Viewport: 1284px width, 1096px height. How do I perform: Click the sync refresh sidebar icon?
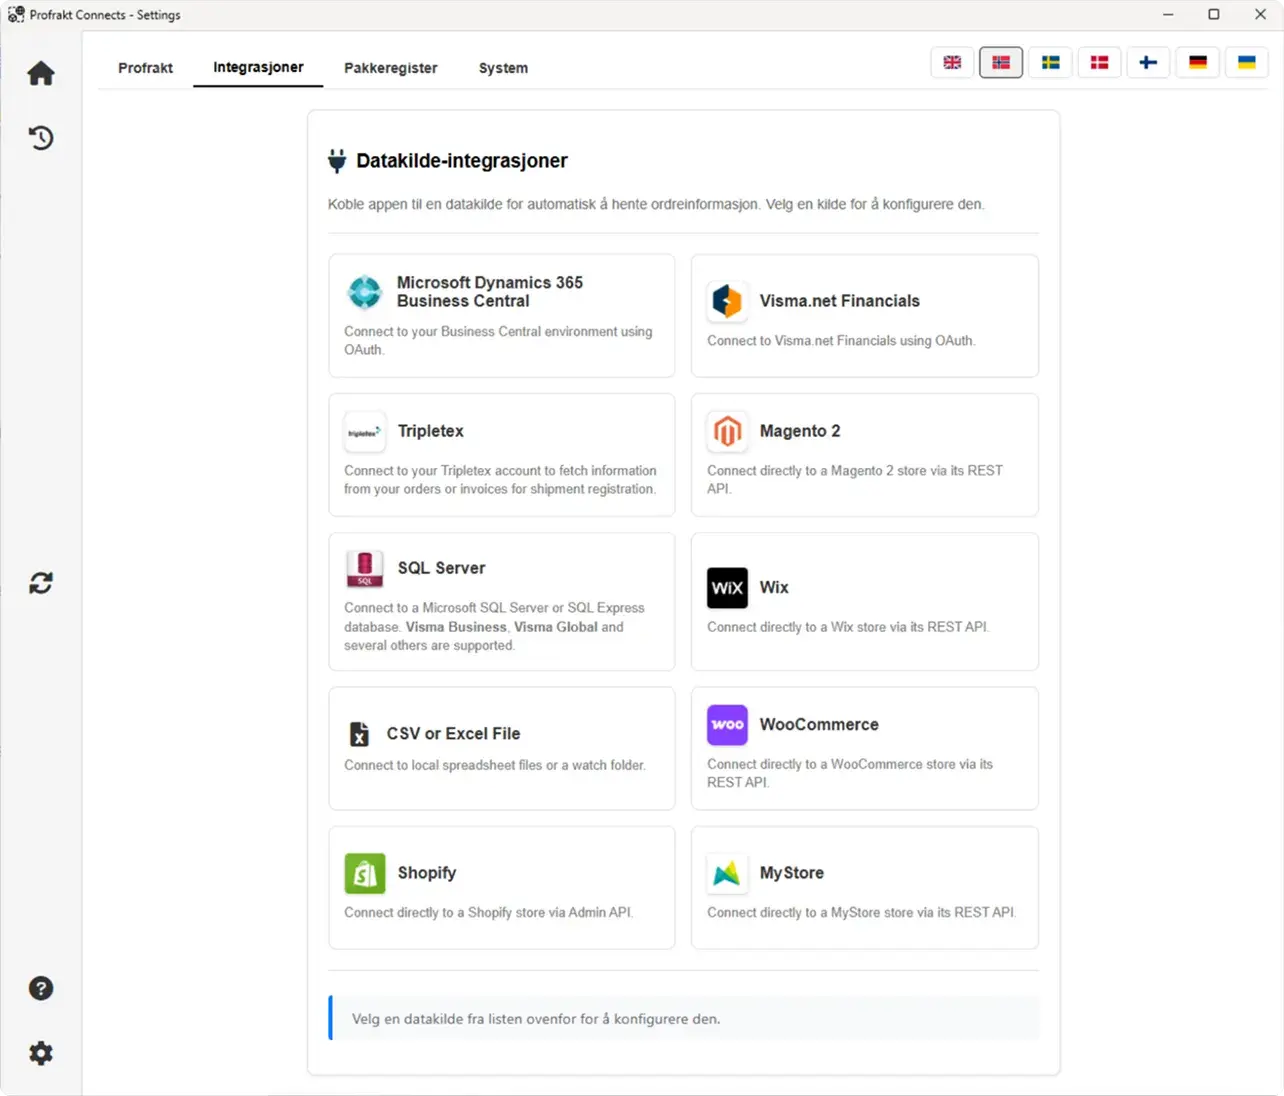(41, 583)
